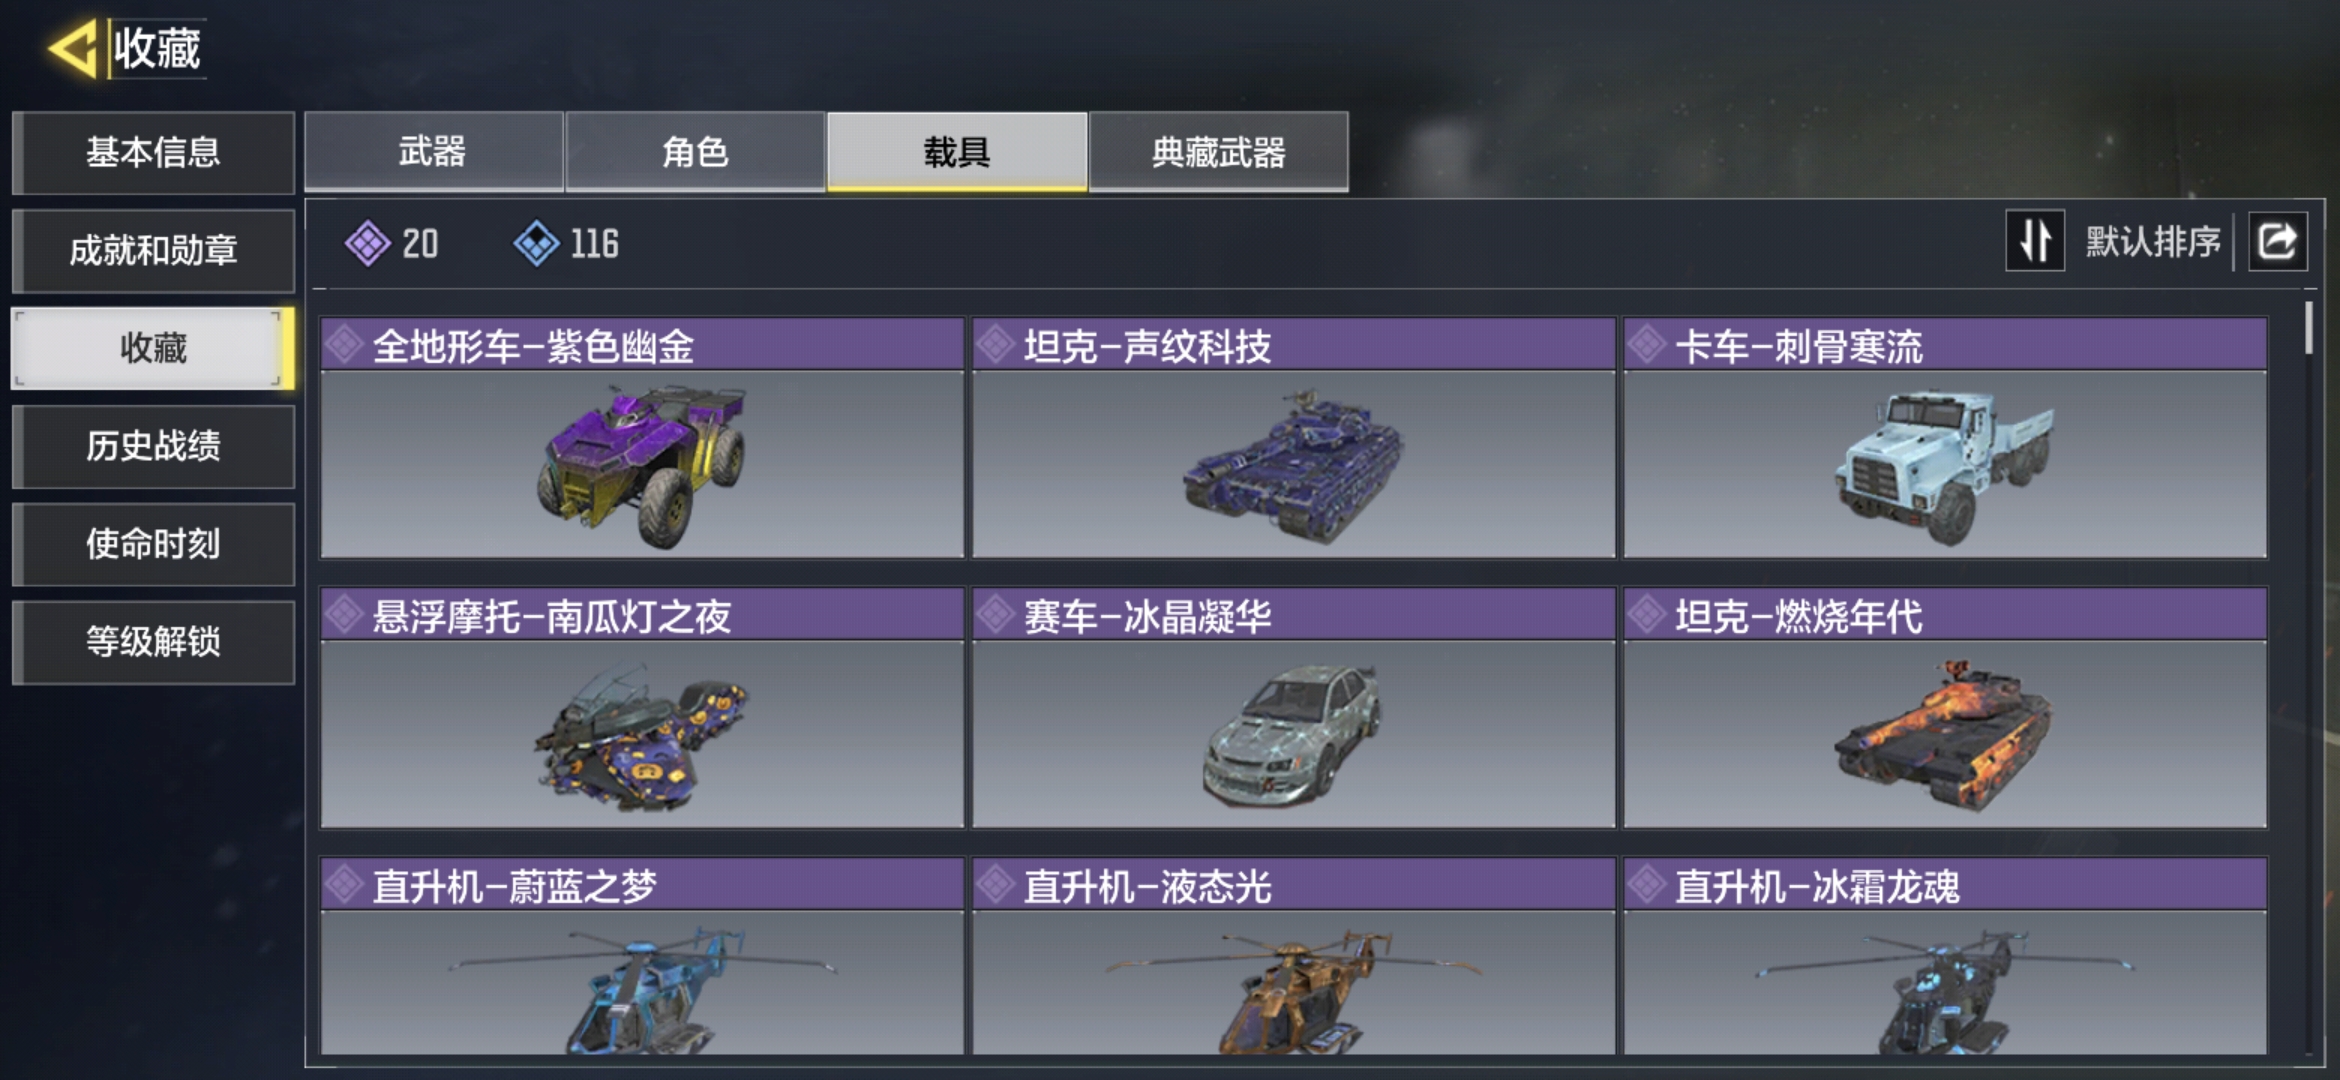Select the 卡车-刺骨寒流 truck skin
The height and width of the screenshot is (1080, 2340).
point(1945,438)
